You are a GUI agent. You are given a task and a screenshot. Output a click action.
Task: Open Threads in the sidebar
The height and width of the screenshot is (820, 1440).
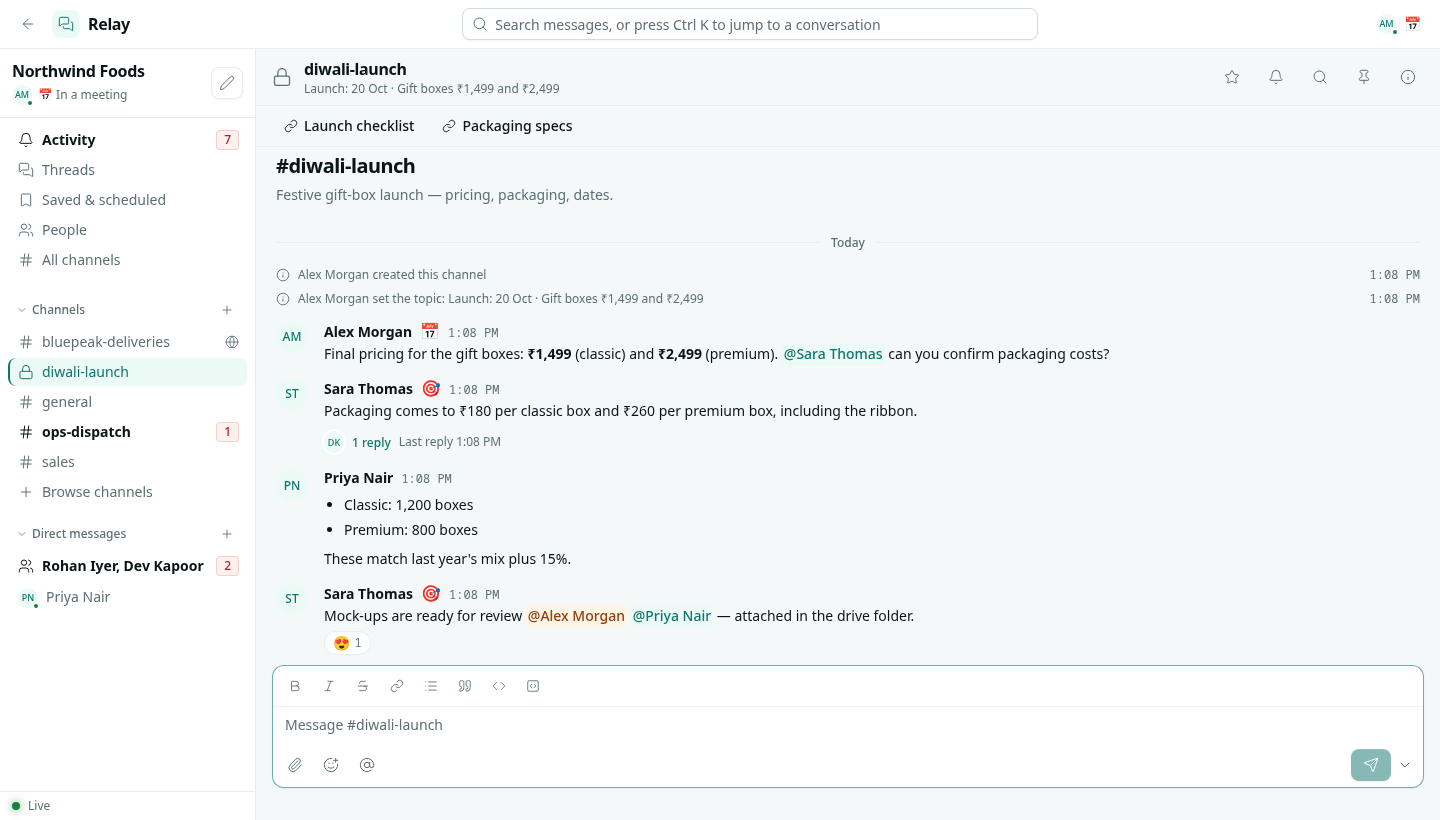[127, 170]
